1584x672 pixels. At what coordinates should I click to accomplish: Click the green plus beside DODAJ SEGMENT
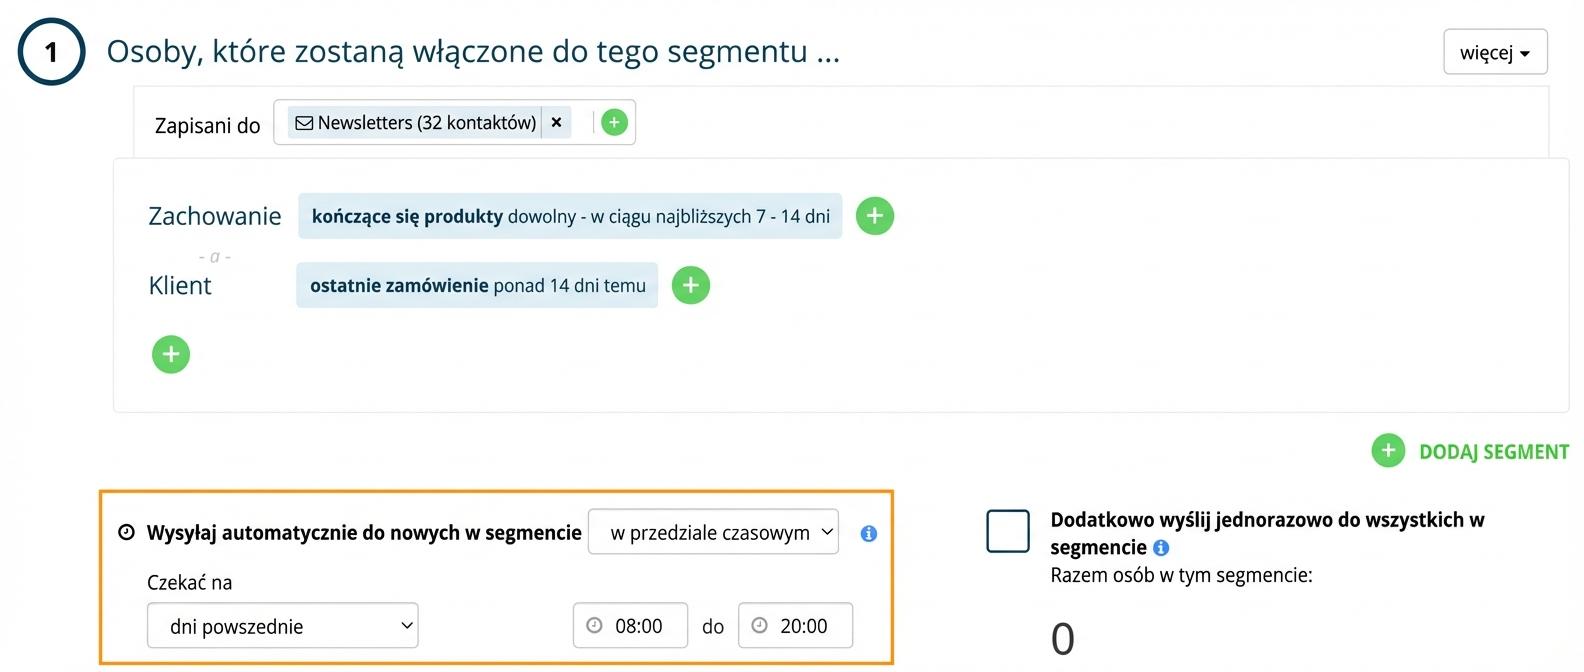pyautogui.click(x=1388, y=451)
